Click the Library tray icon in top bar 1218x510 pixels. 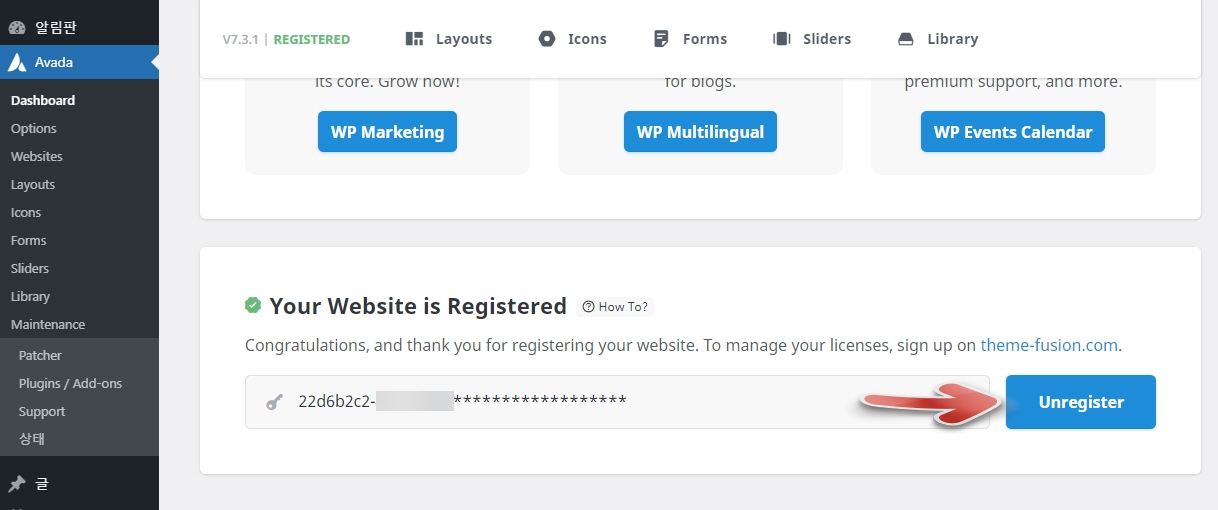click(906, 39)
